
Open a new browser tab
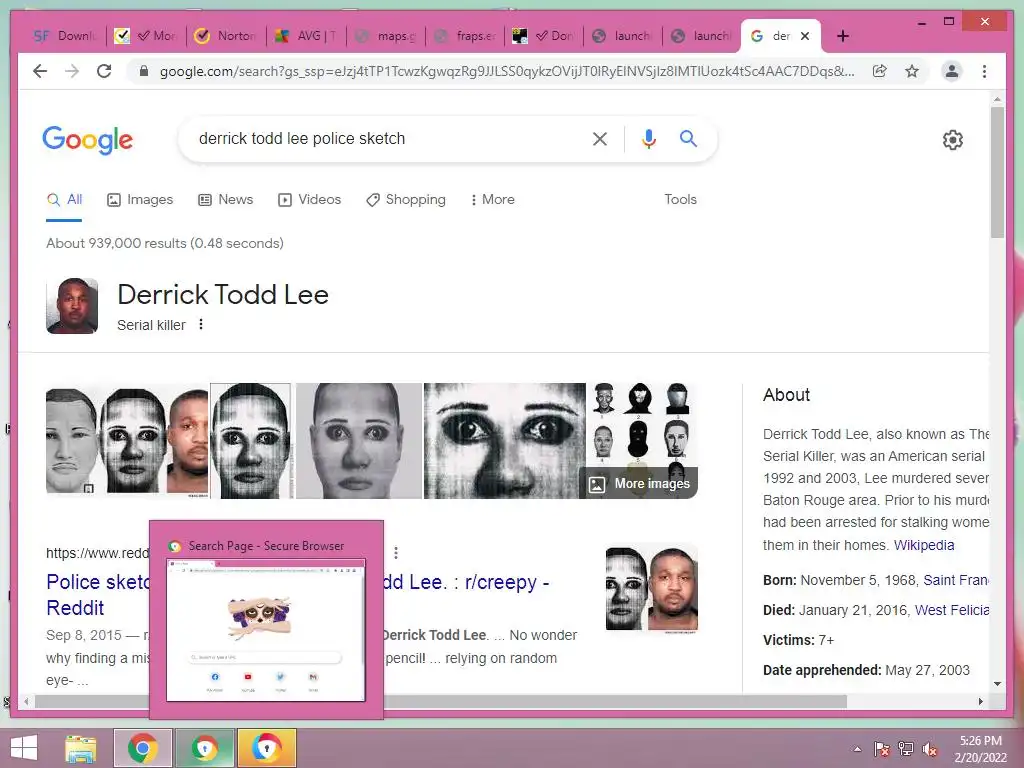pos(842,36)
